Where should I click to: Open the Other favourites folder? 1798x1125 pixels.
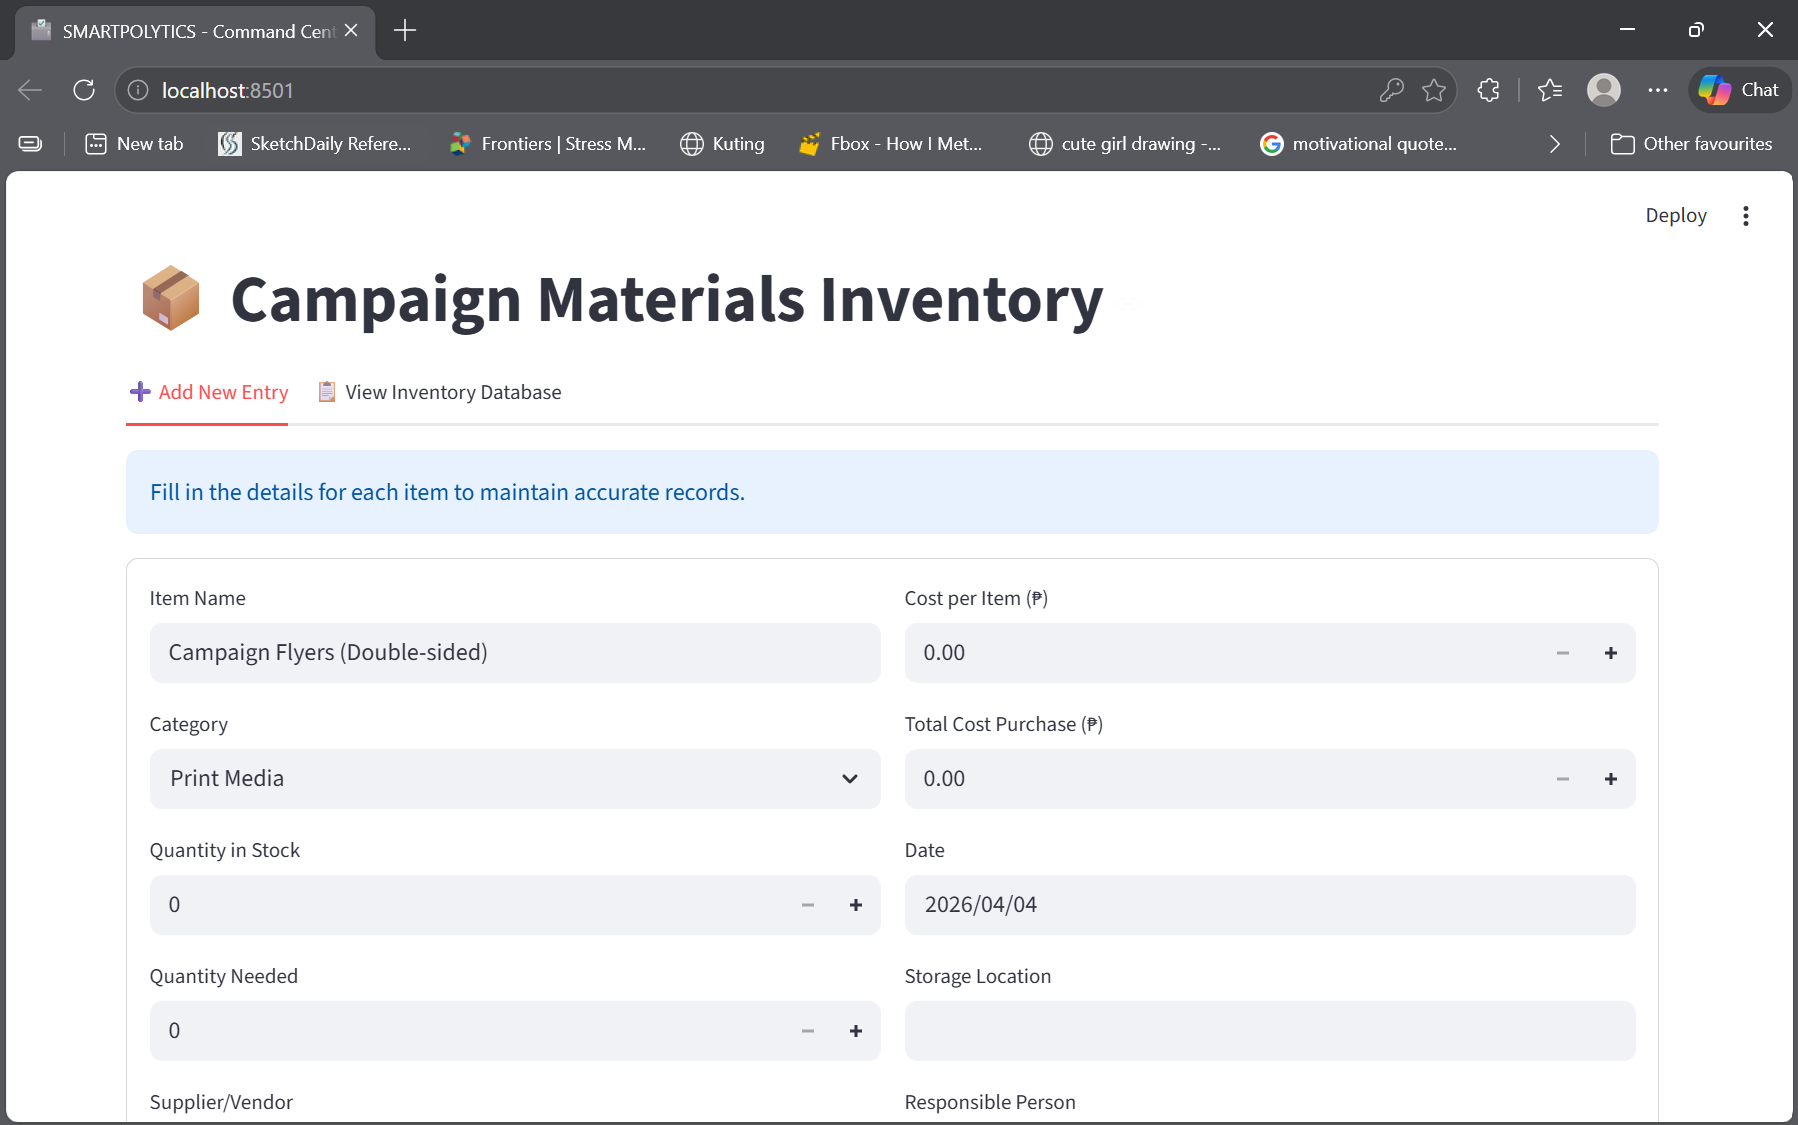click(1692, 143)
